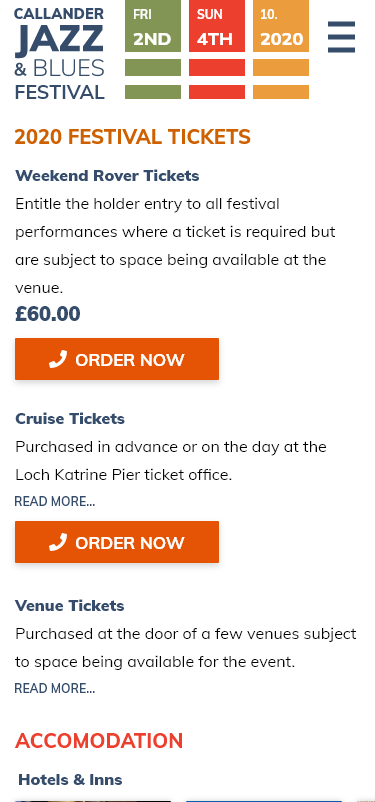Screen dimensions: 375x802
Task: Order Cruise Tickets now
Action: click(117, 542)
